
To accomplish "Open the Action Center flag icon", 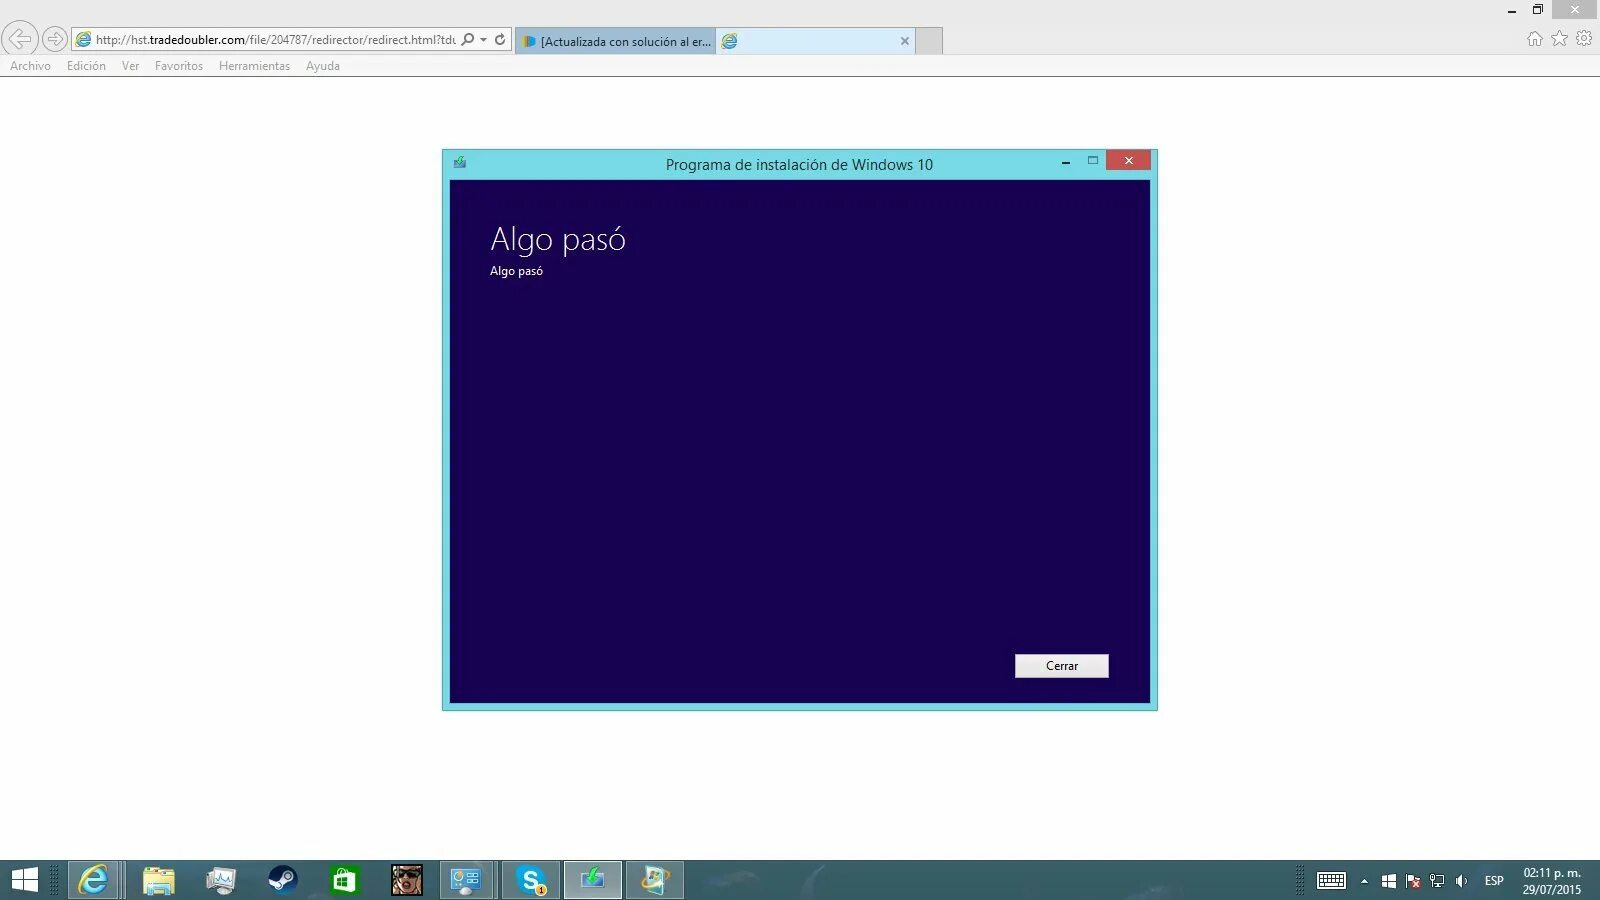I will click(1413, 881).
